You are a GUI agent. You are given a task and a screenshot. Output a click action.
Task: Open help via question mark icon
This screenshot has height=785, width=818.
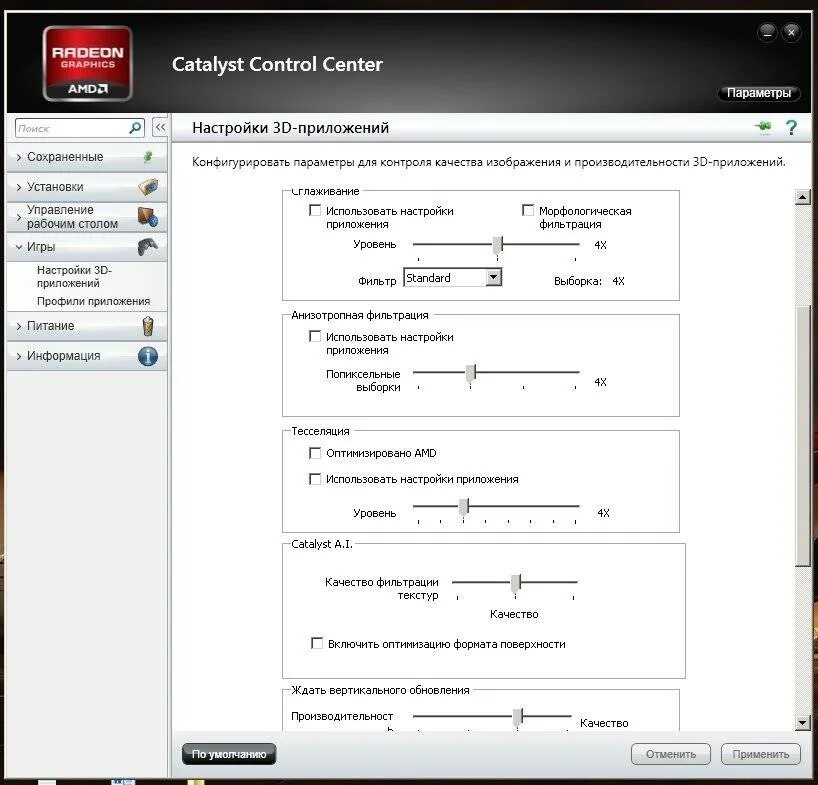(791, 127)
